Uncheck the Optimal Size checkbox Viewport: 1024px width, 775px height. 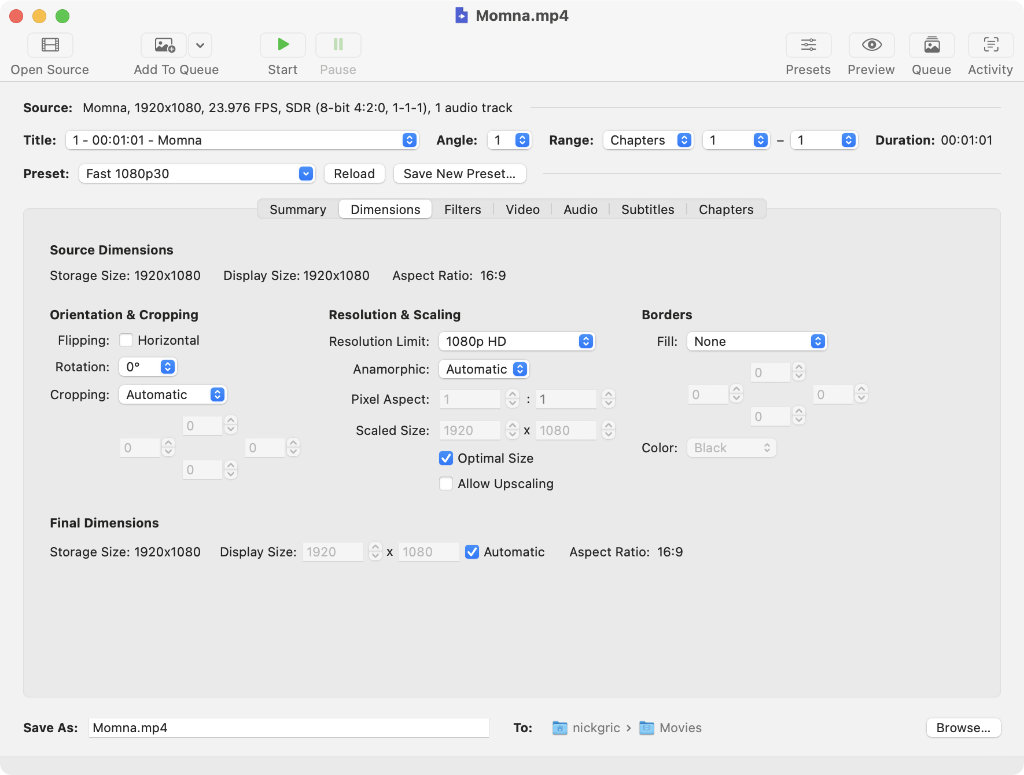(446, 459)
